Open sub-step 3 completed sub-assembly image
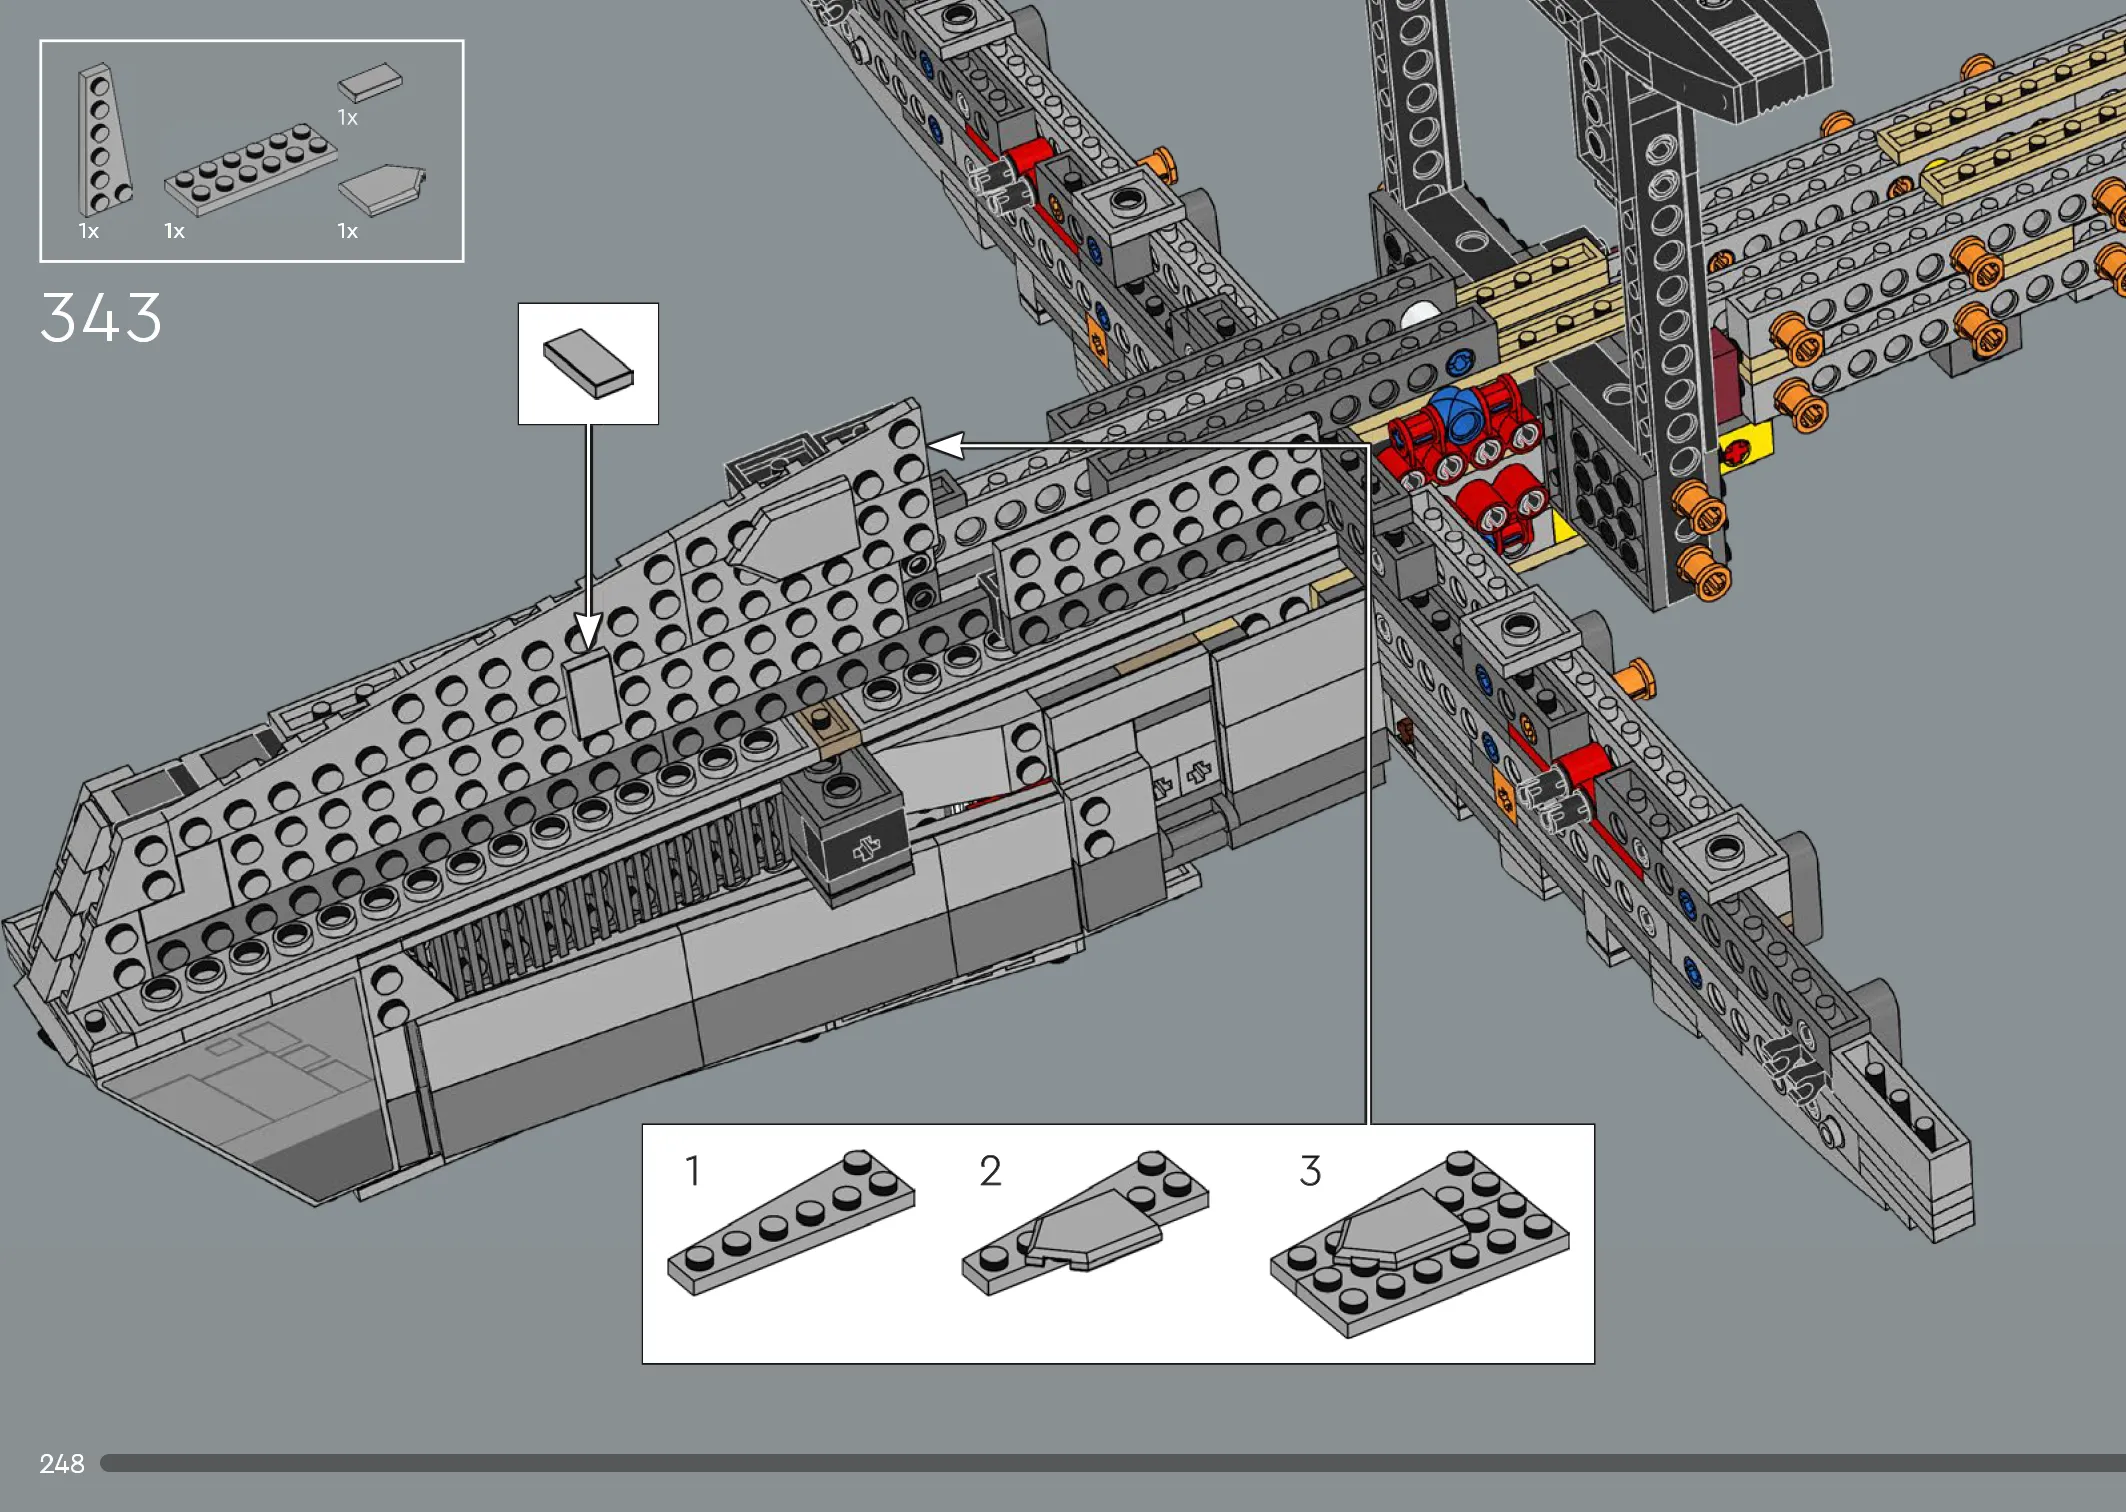Image resolution: width=2126 pixels, height=1512 pixels. click(x=1419, y=1243)
